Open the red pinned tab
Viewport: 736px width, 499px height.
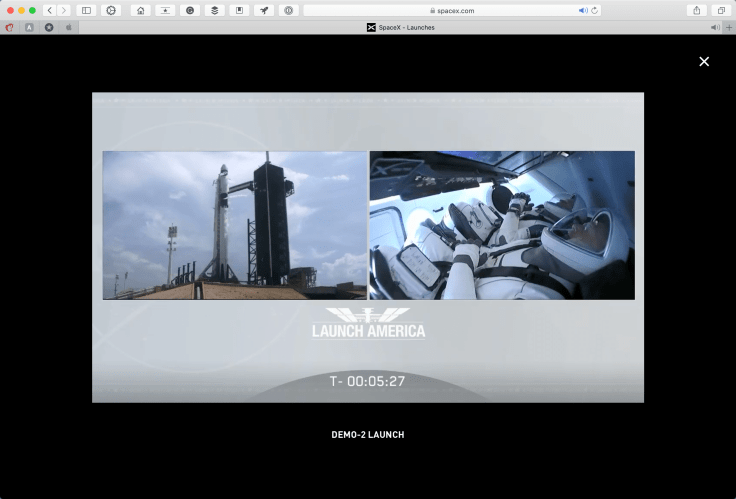point(9,28)
